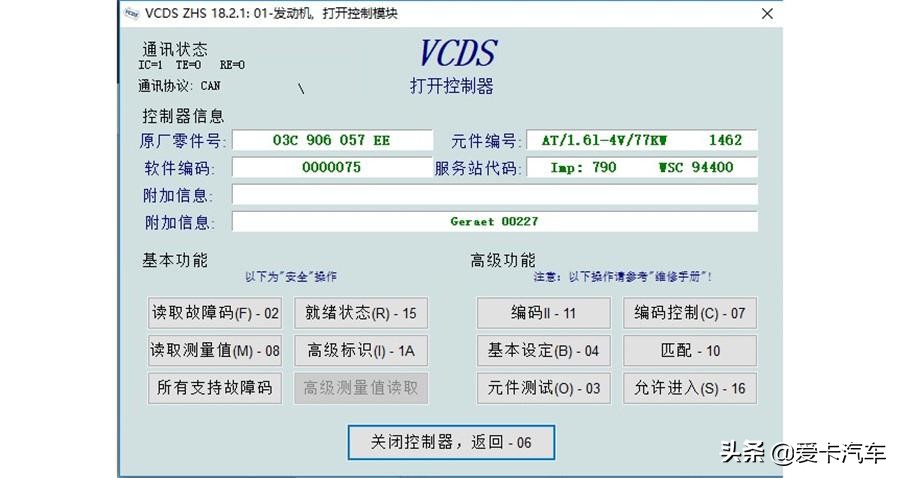Click the 打开控制器 heading text
Viewport: 900px width, 478px height.
452,86
